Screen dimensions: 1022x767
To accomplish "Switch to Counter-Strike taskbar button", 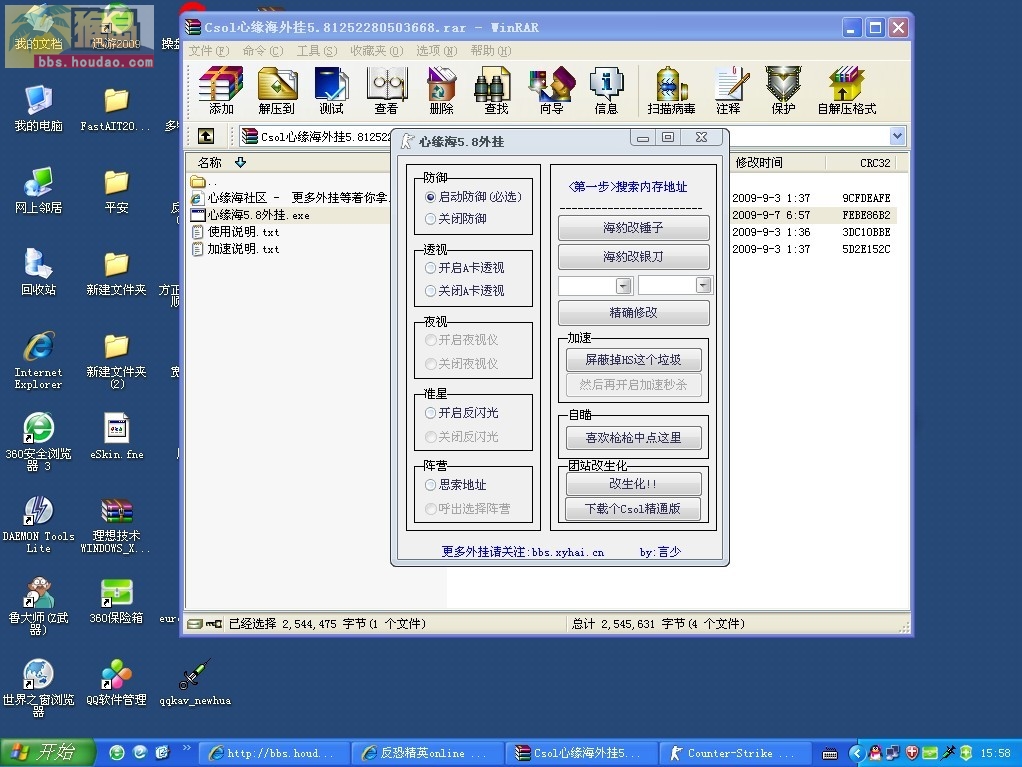I will [x=735, y=753].
